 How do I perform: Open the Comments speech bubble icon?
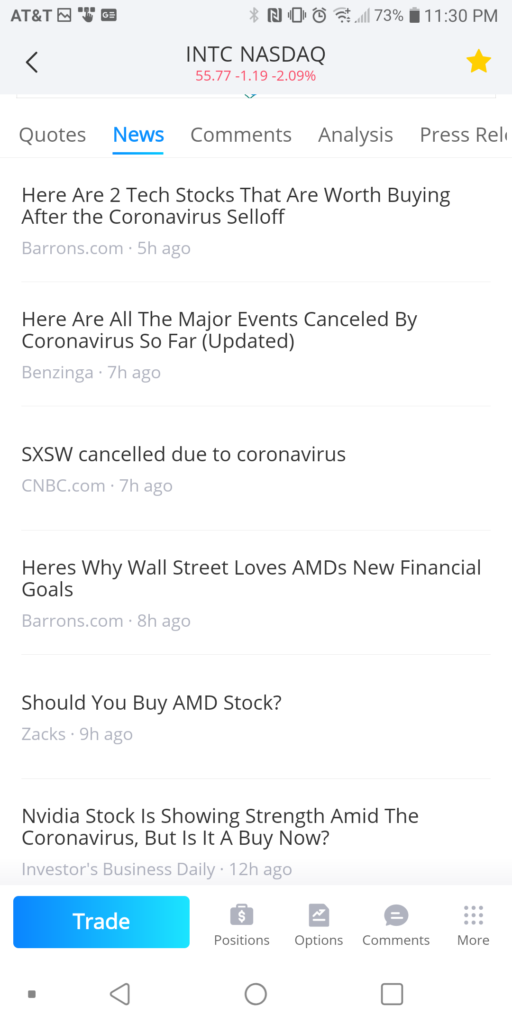click(x=396, y=916)
